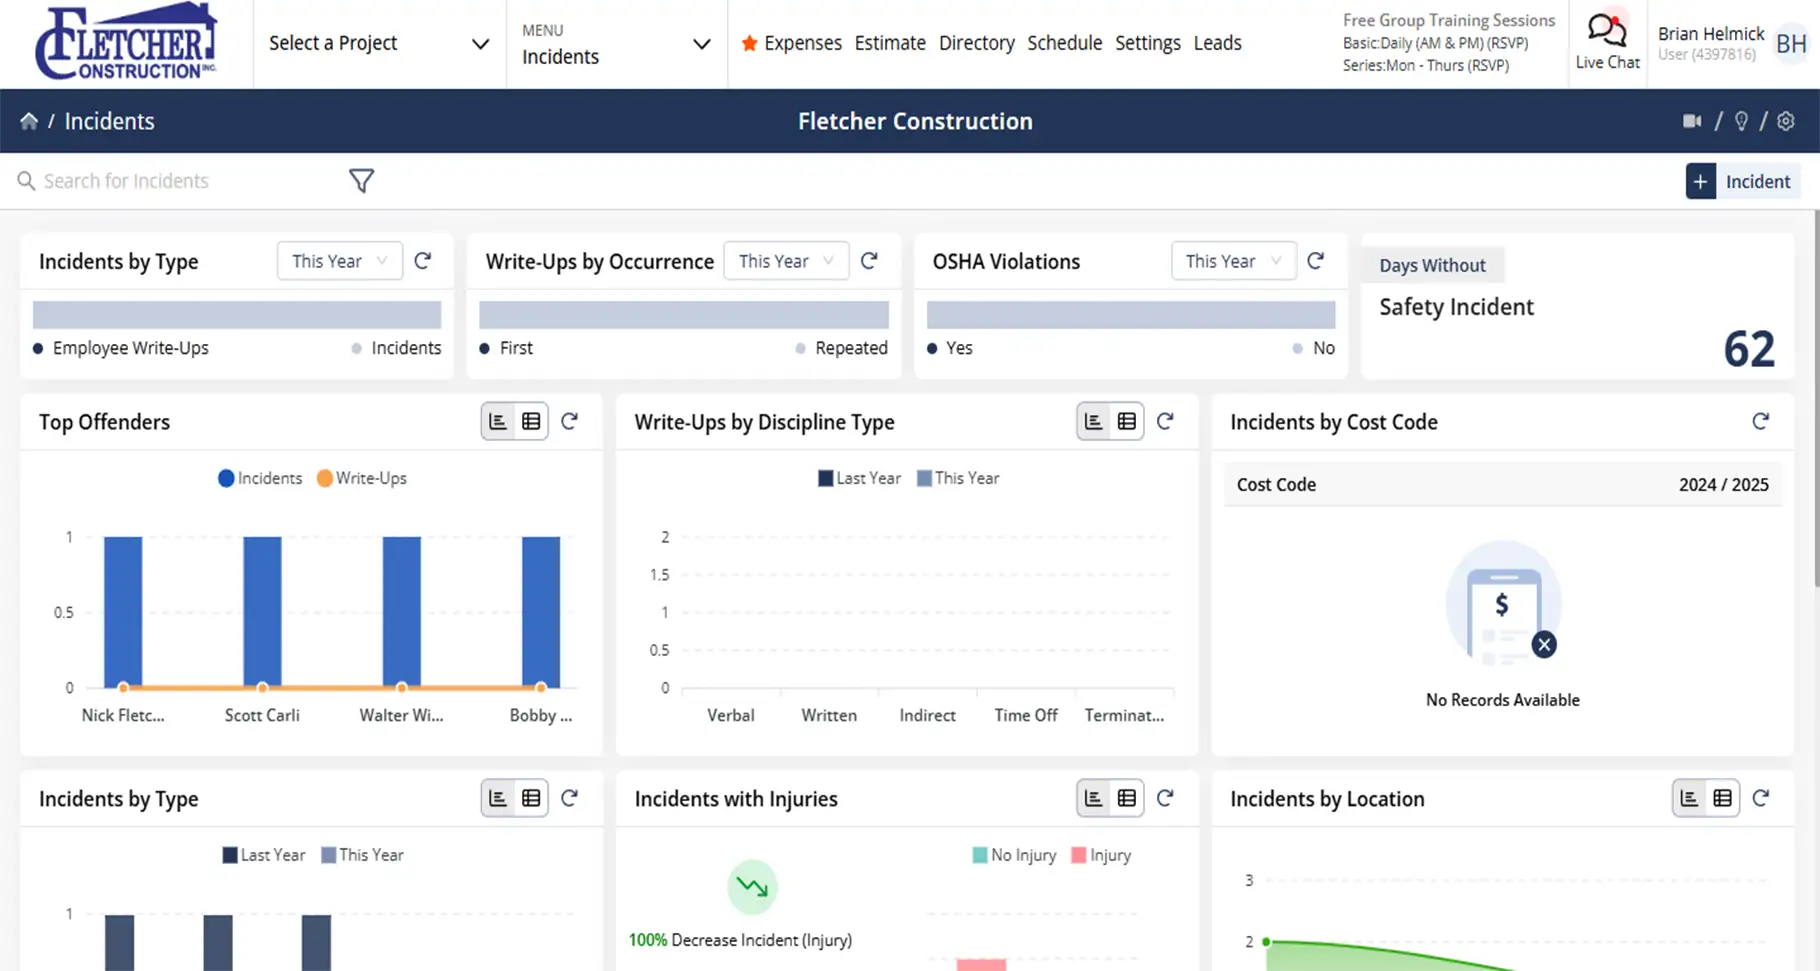Screen dimensions: 1820x971
Task: Toggle the Write-Ups legend in Top Offenders
Action: [362, 478]
